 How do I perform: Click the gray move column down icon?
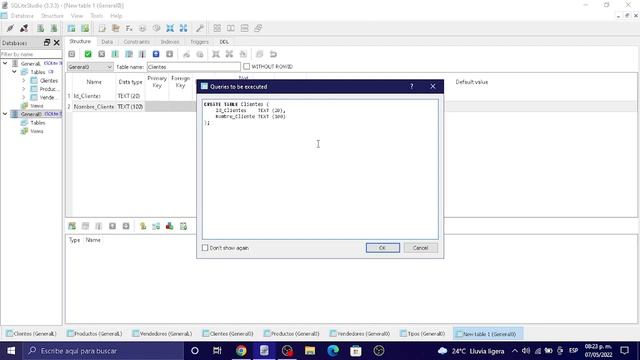pyautogui.click(x=169, y=54)
